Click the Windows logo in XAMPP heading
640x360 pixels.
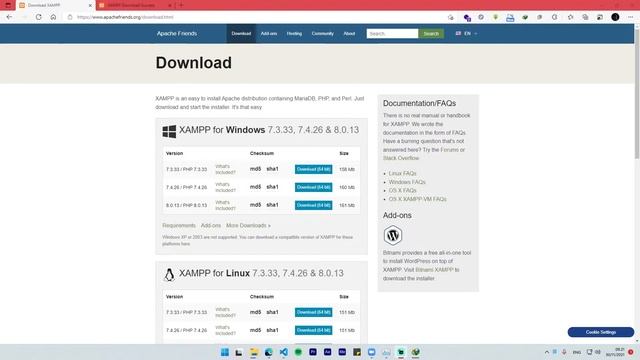[169, 131]
